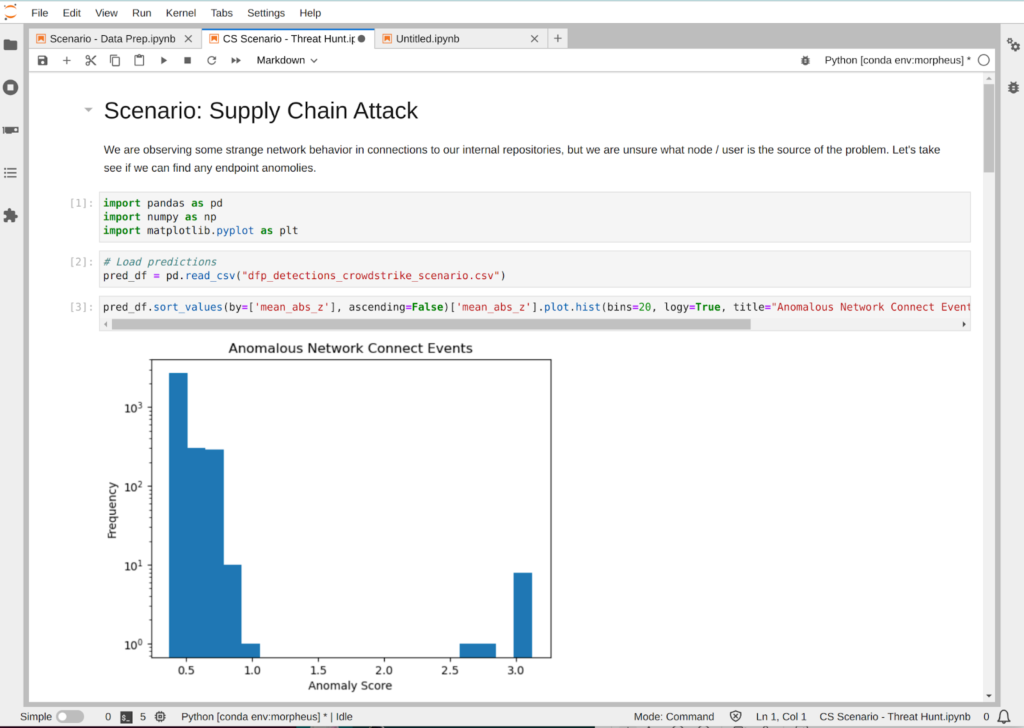Interrupt the kernel with the stop icon
The image size is (1024, 728).
pos(187,61)
